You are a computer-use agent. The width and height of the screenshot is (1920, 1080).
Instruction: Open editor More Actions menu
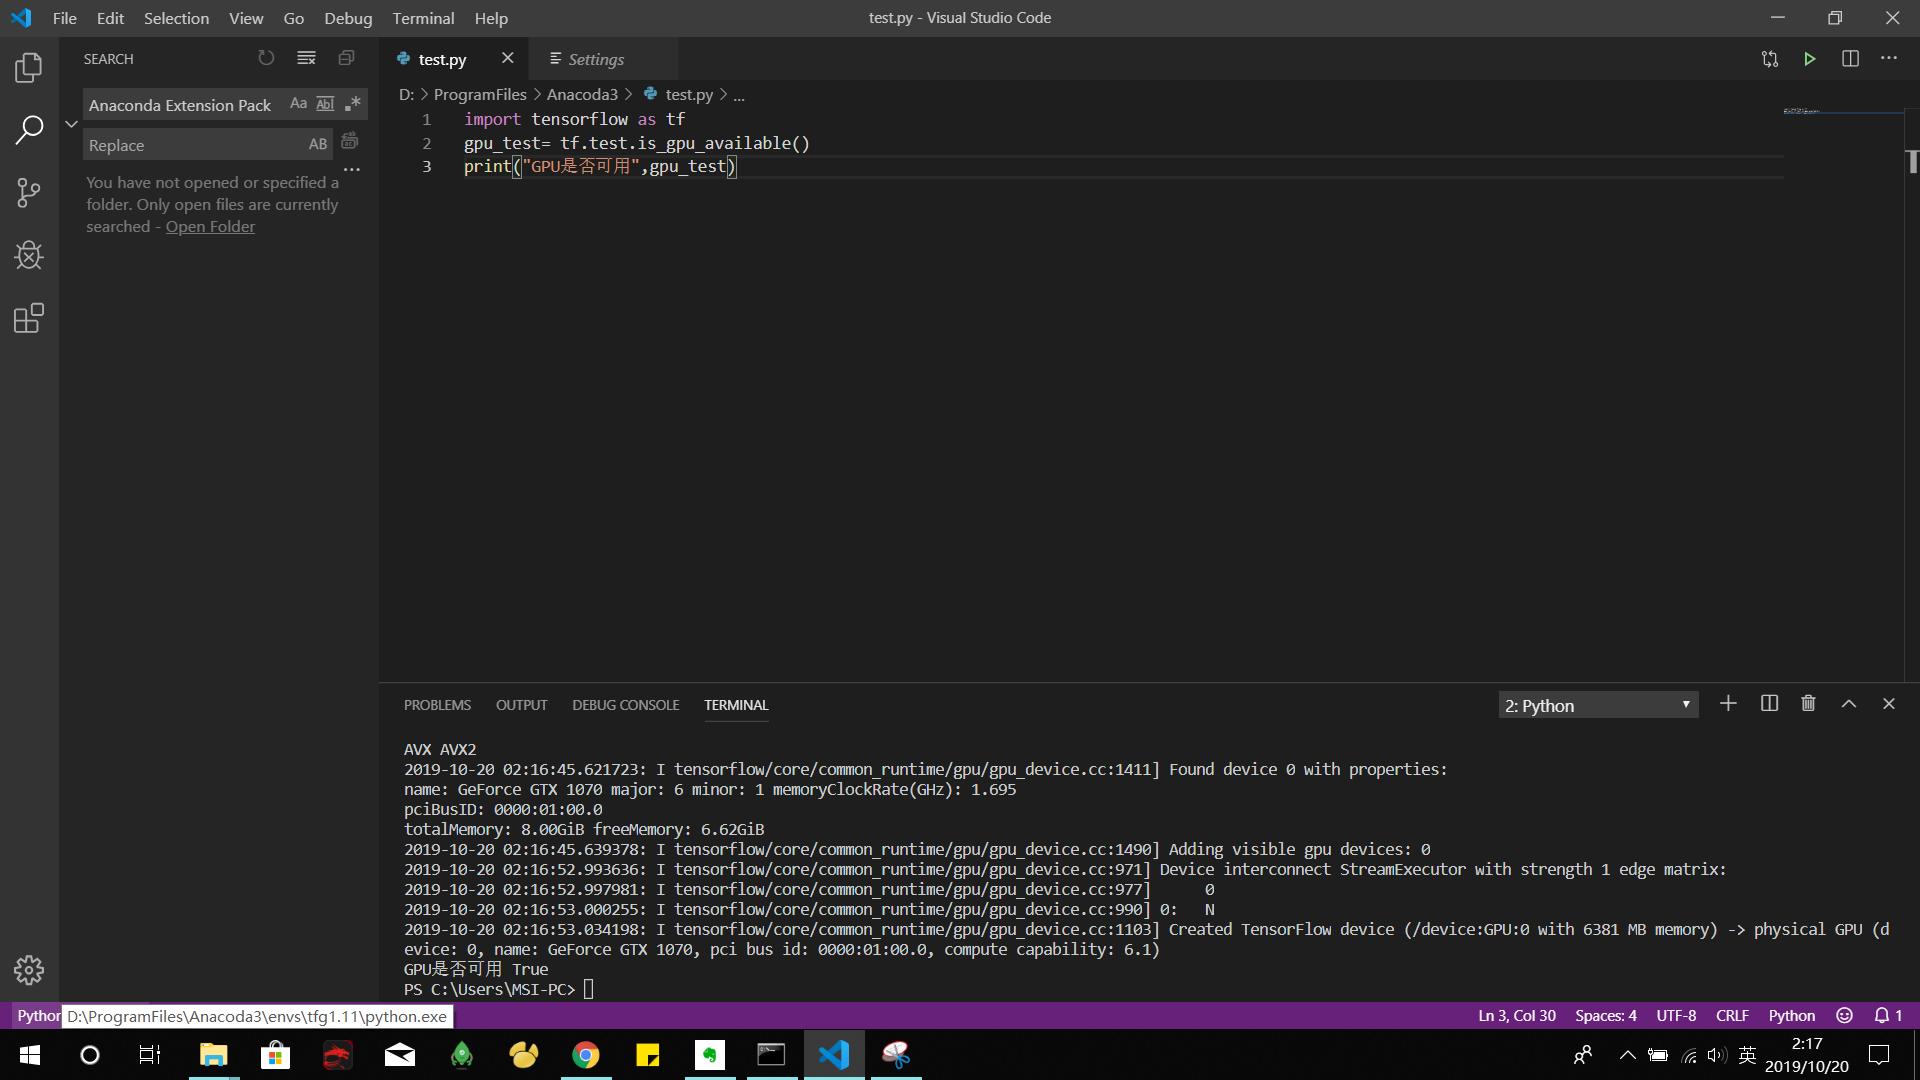1889,59
